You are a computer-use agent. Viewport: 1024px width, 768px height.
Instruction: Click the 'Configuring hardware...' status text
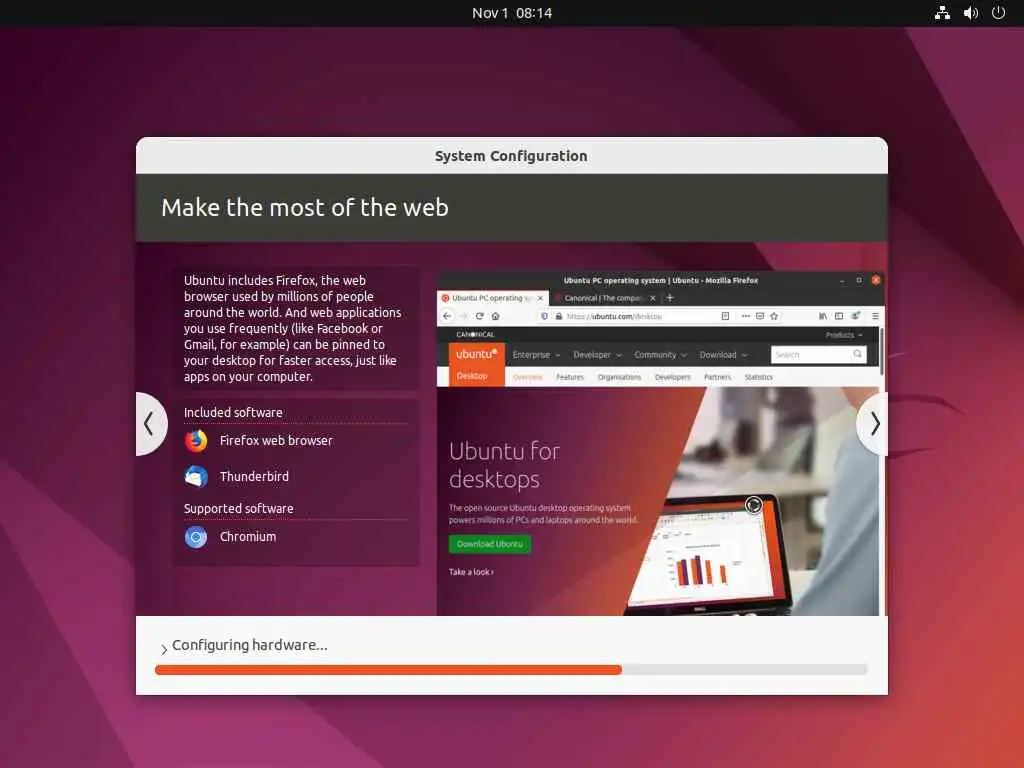point(250,645)
